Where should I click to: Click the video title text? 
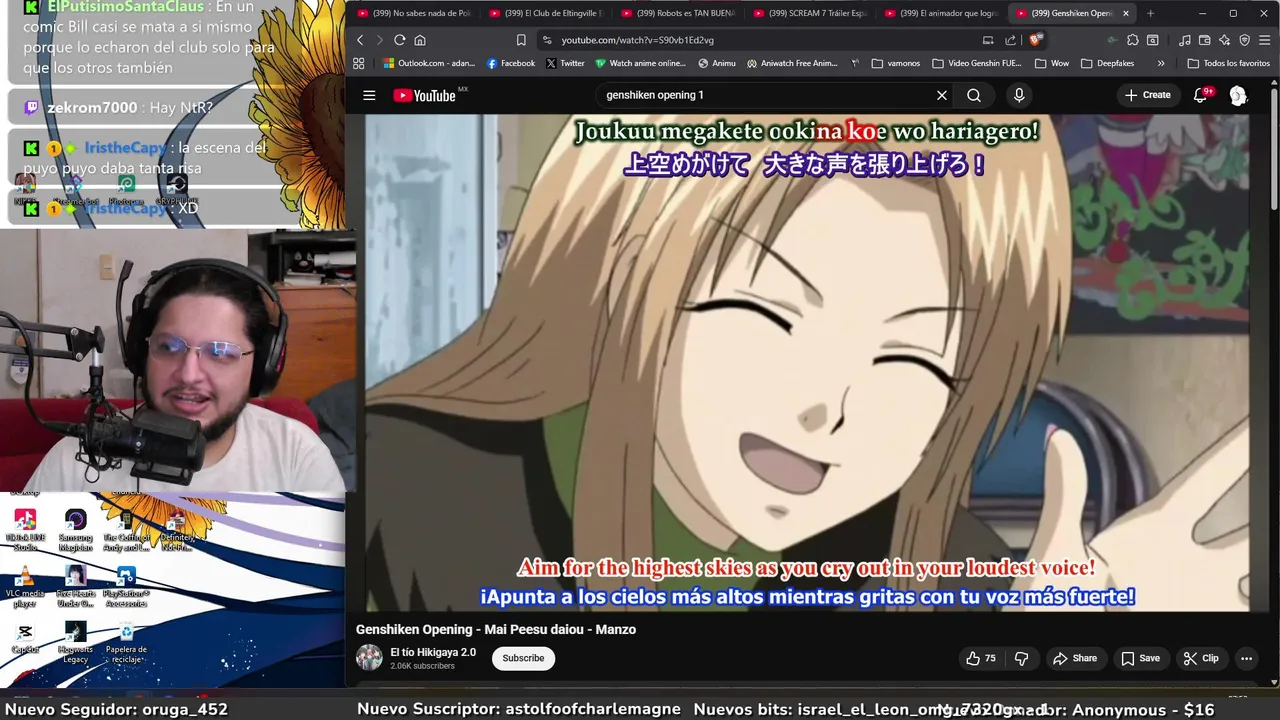496,629
